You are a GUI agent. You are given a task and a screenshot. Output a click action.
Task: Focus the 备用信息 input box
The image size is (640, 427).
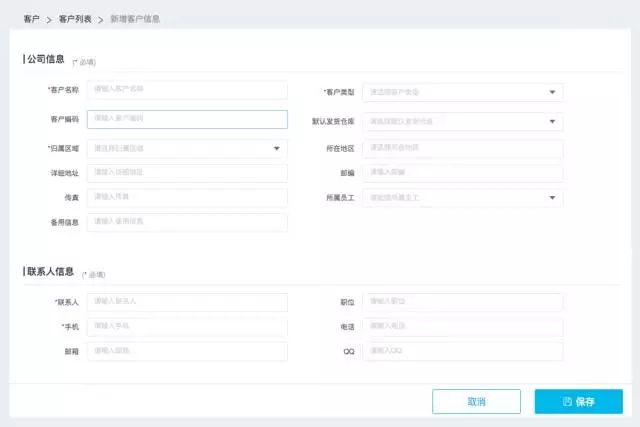(187, 222)
